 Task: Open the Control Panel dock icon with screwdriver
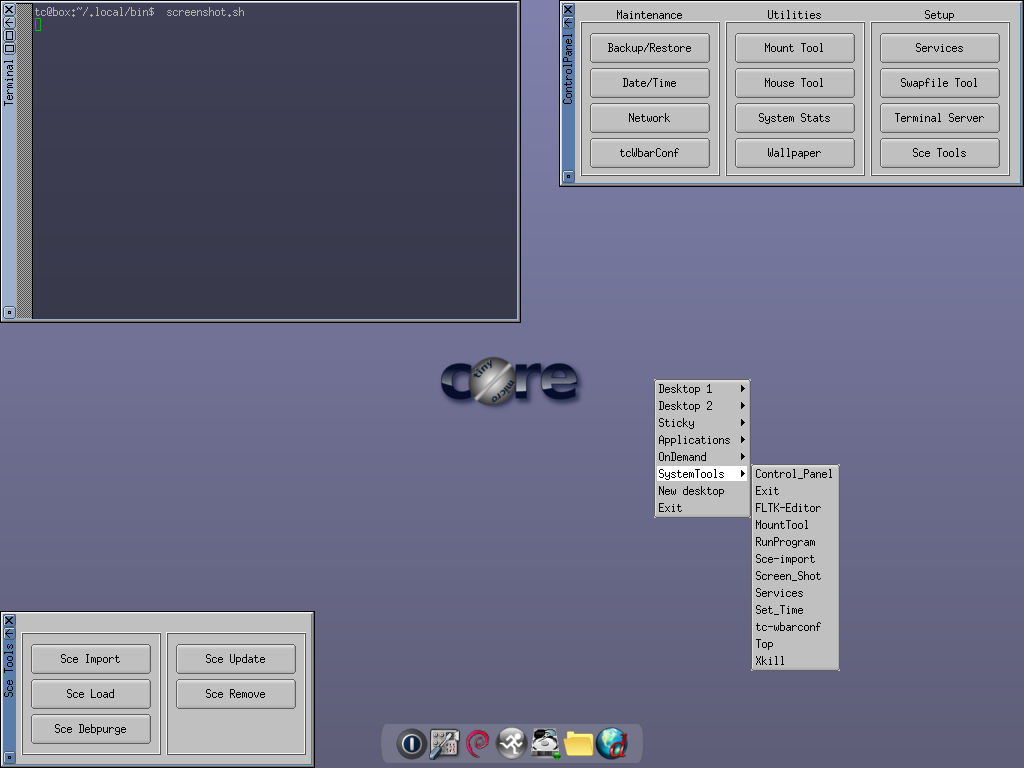pyautogui.click(x=444, y=744)
